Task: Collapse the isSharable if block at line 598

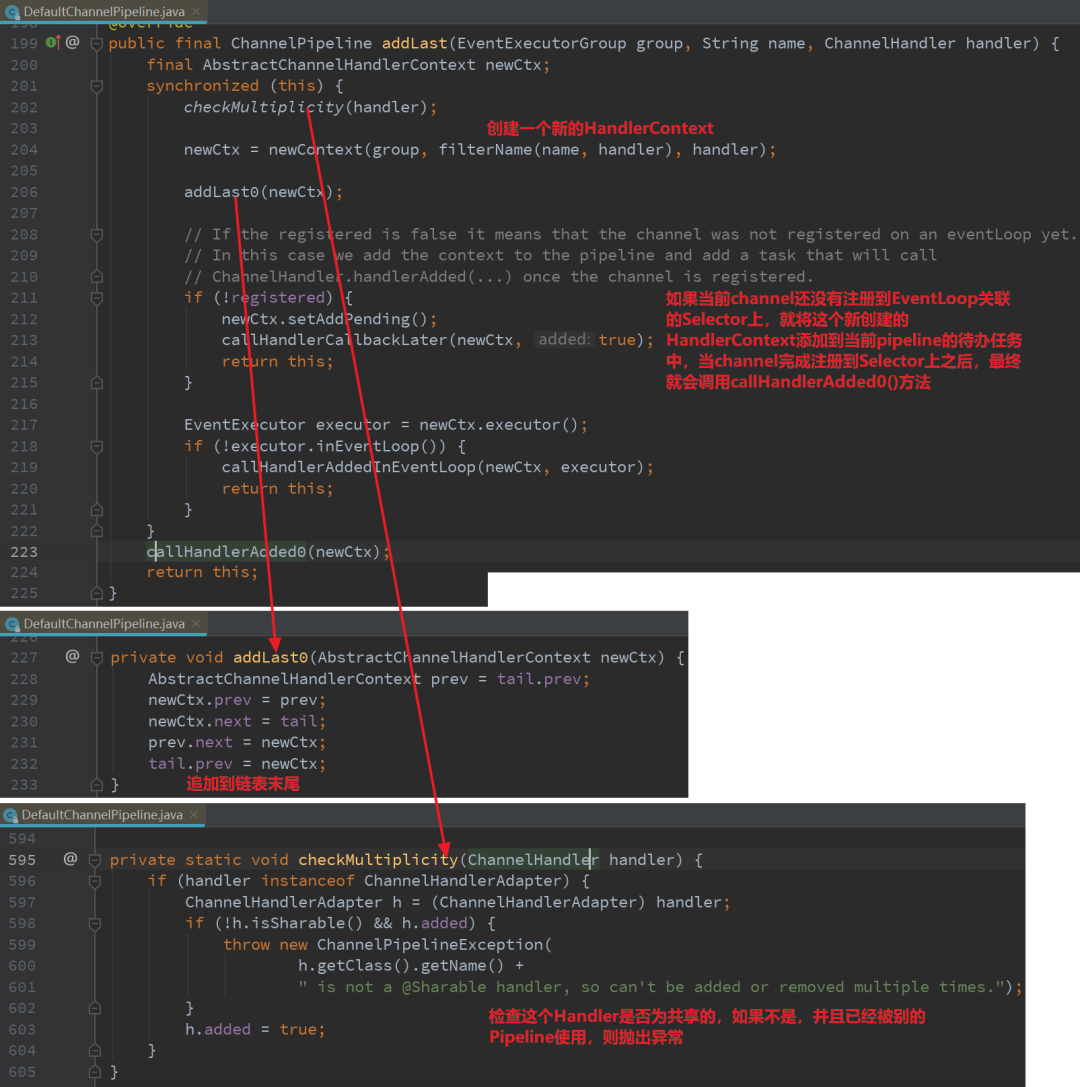Action: tap(95, 923)
